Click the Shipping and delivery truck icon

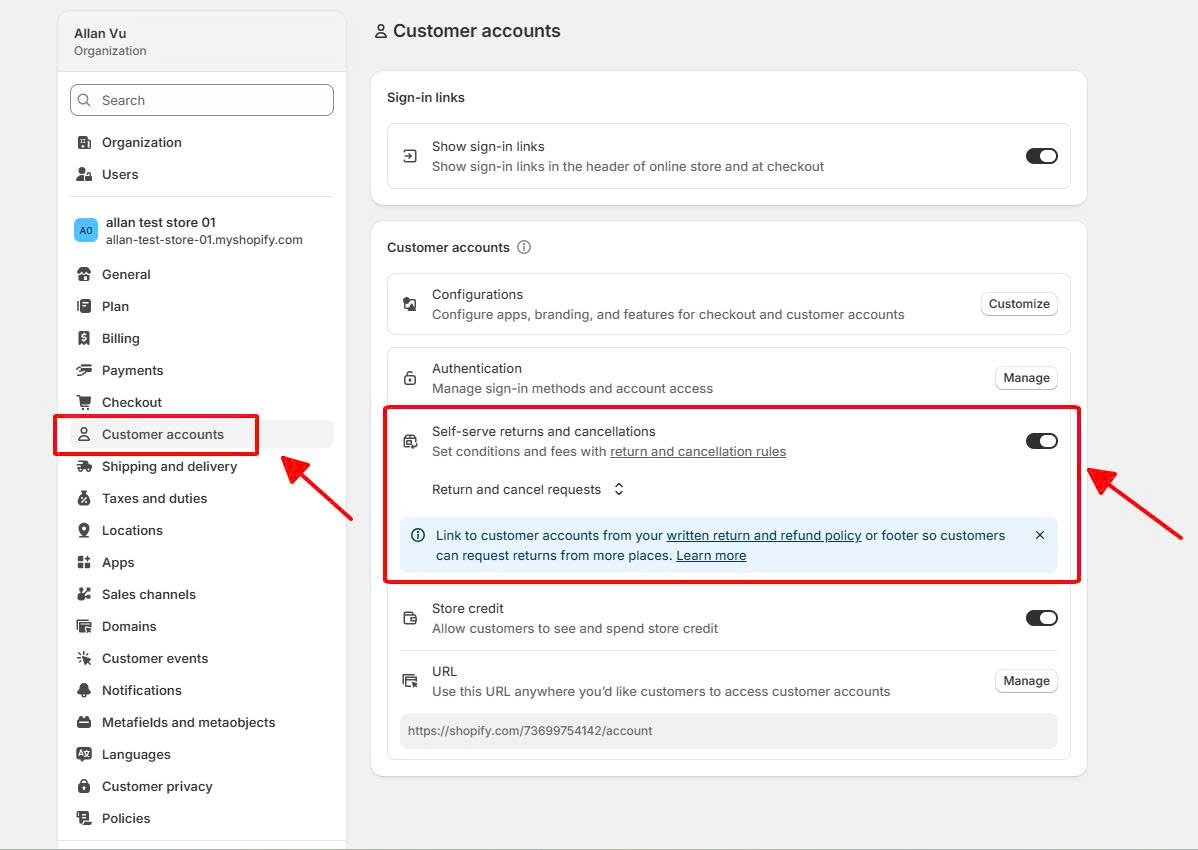coord(84,467)
